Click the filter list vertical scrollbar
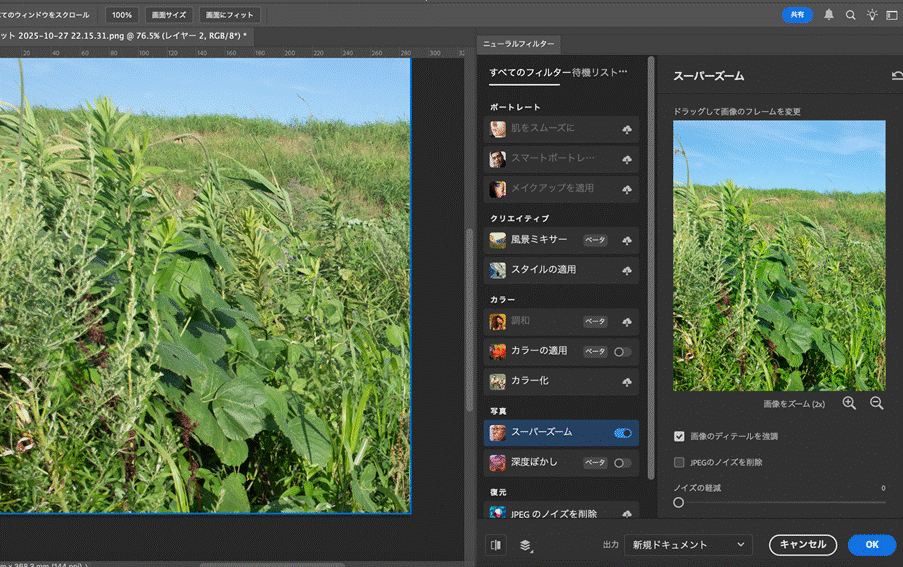The image size is (903, 567). tap(651, 268)
